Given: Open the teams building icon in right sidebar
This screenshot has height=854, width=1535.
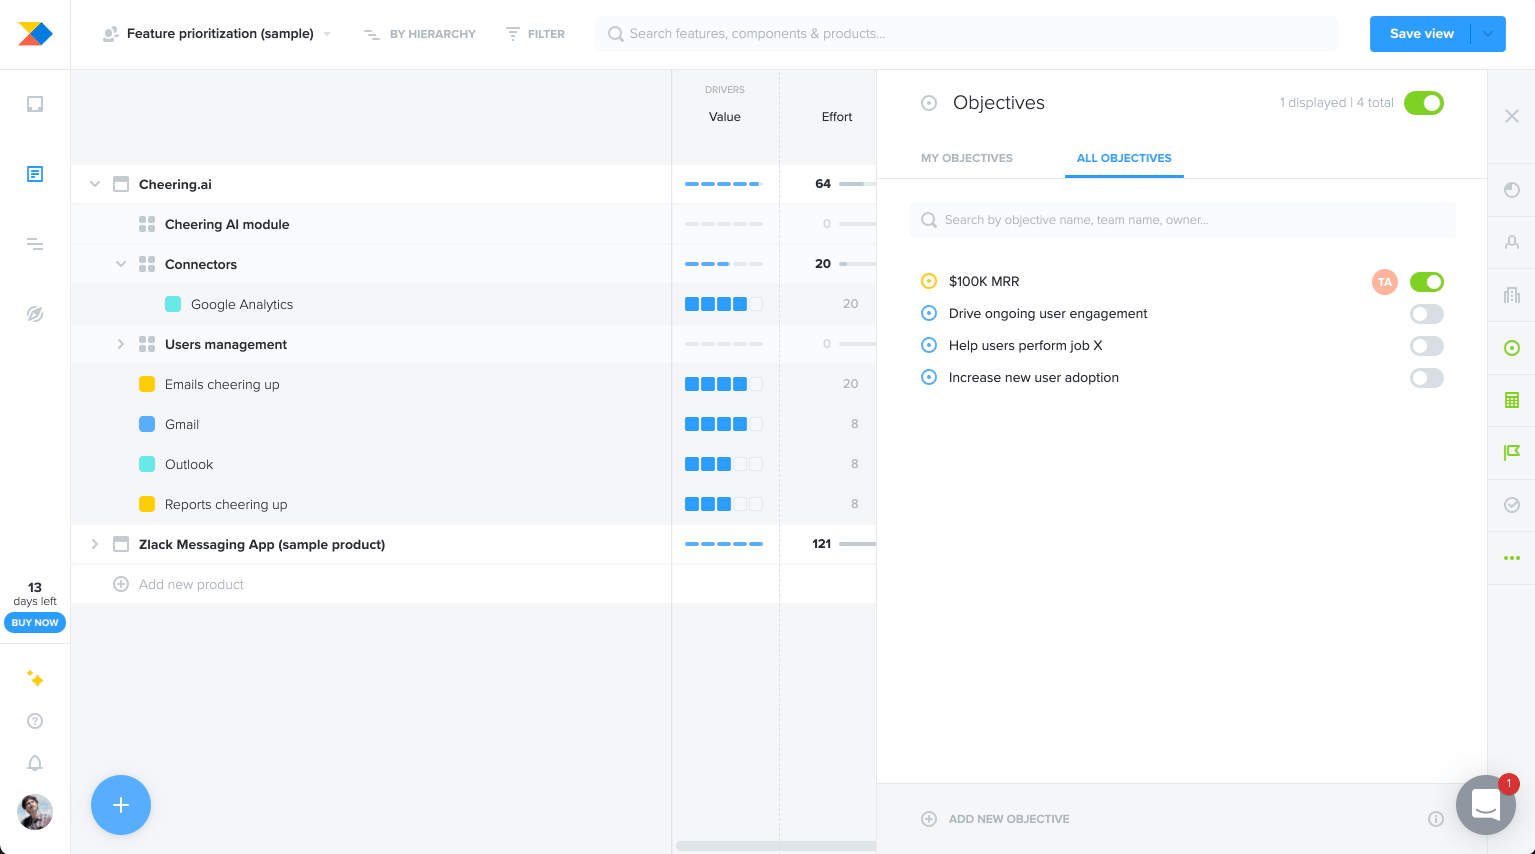Looking at the screenshot, I should (1511, 294).
